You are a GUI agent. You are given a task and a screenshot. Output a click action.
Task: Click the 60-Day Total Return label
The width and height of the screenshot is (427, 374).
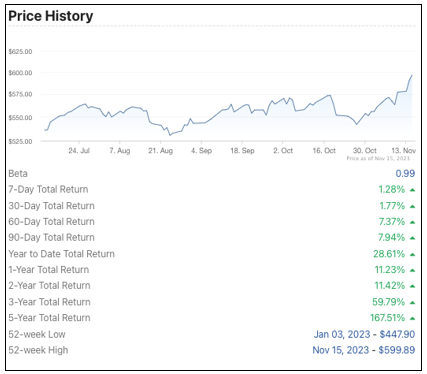click(x=52, y=222)
